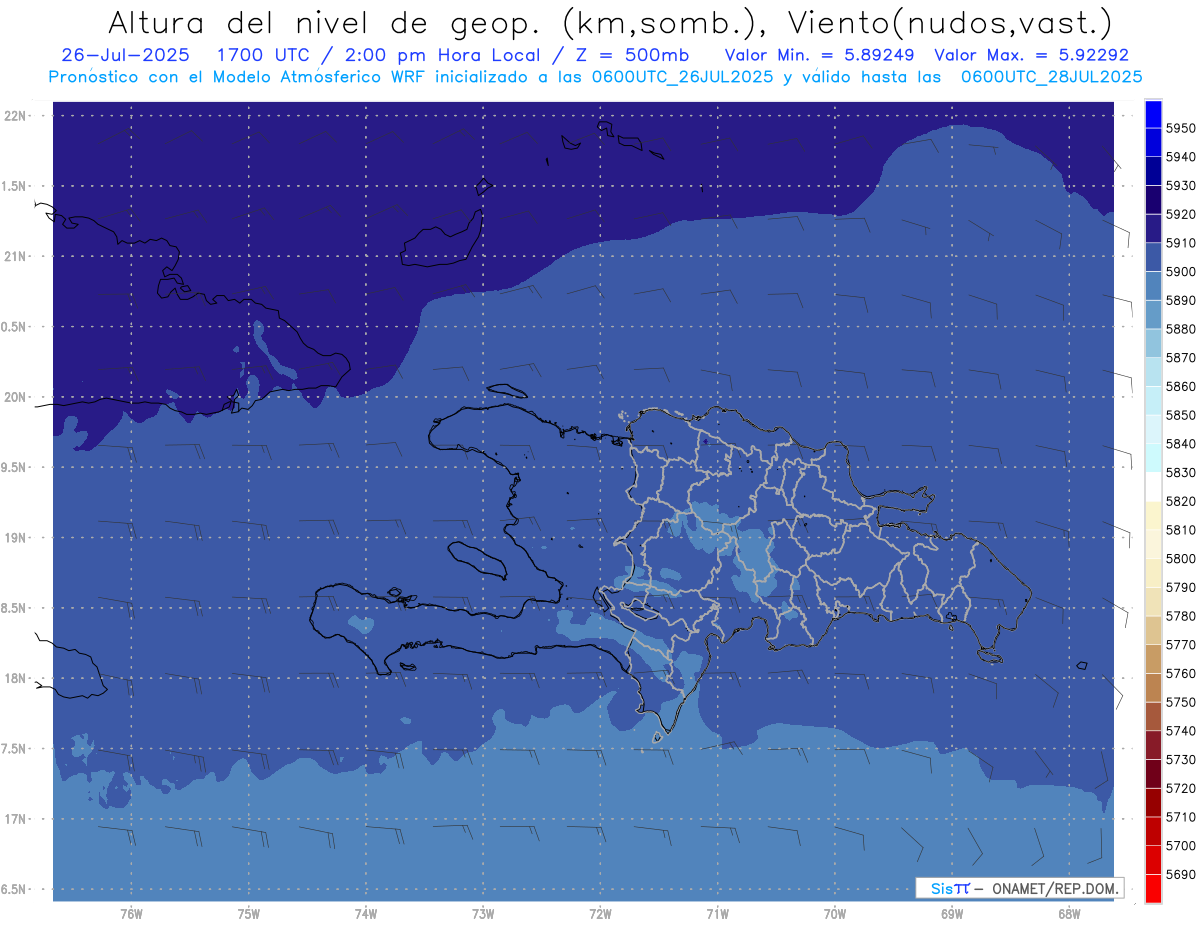Click the 19N latitude axis label

pyautogui.click(x=17, y=538)
